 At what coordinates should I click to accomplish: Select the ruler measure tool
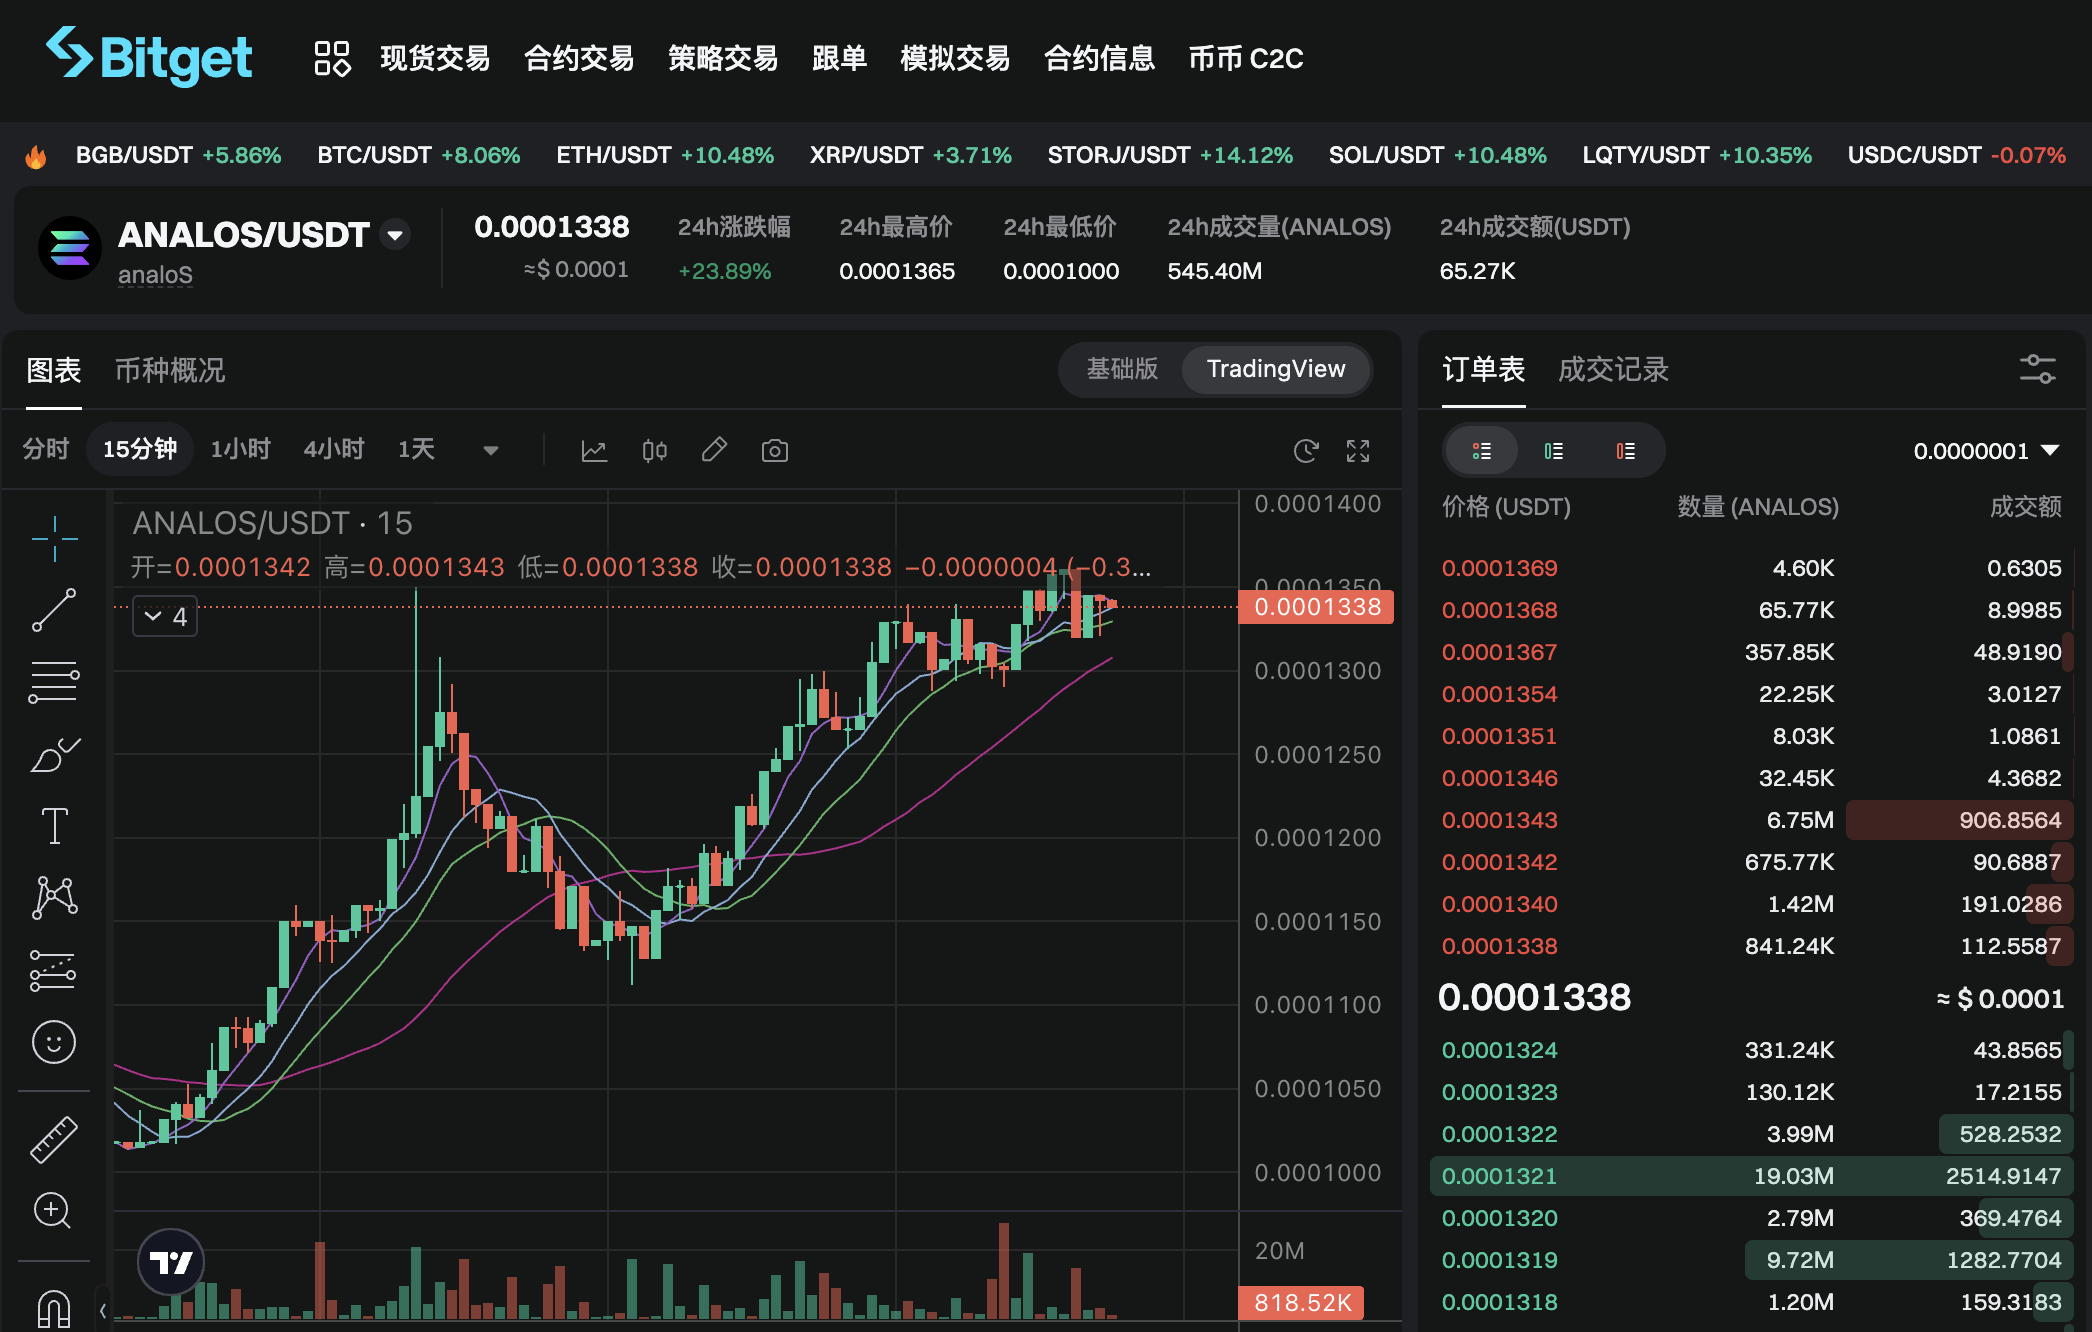(54, 1140)
